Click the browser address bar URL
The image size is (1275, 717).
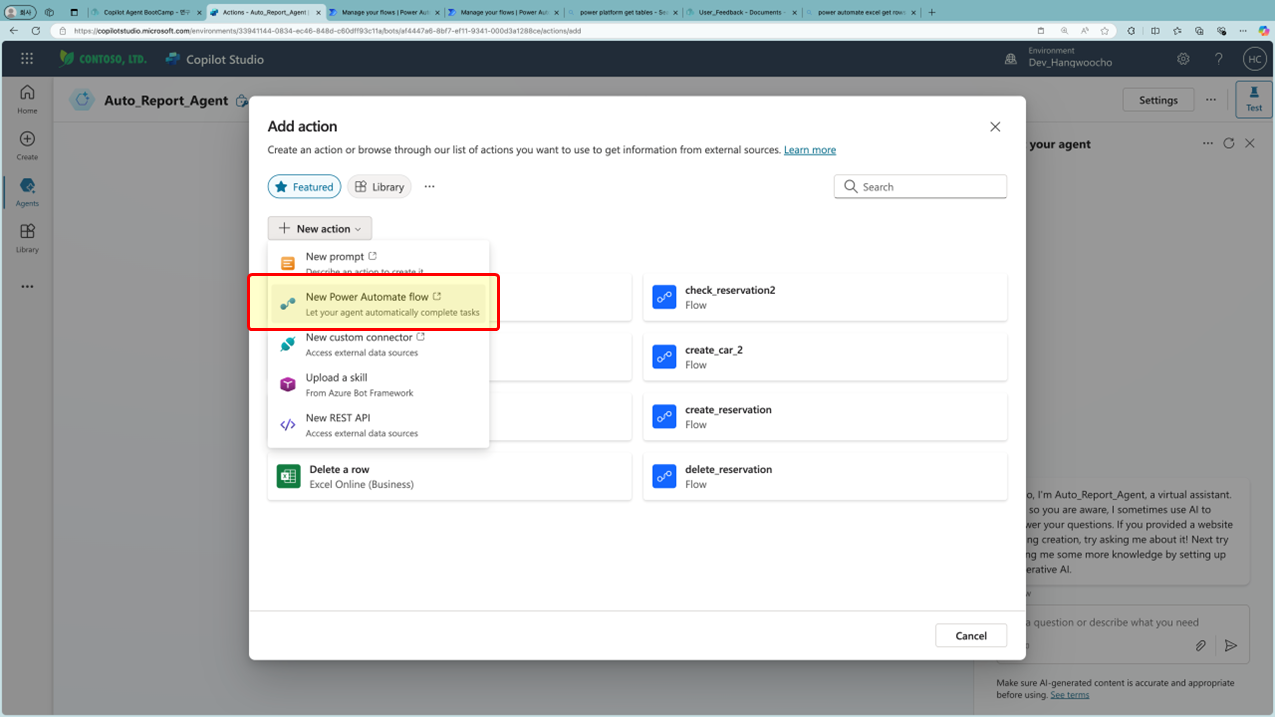pos(327,31)
